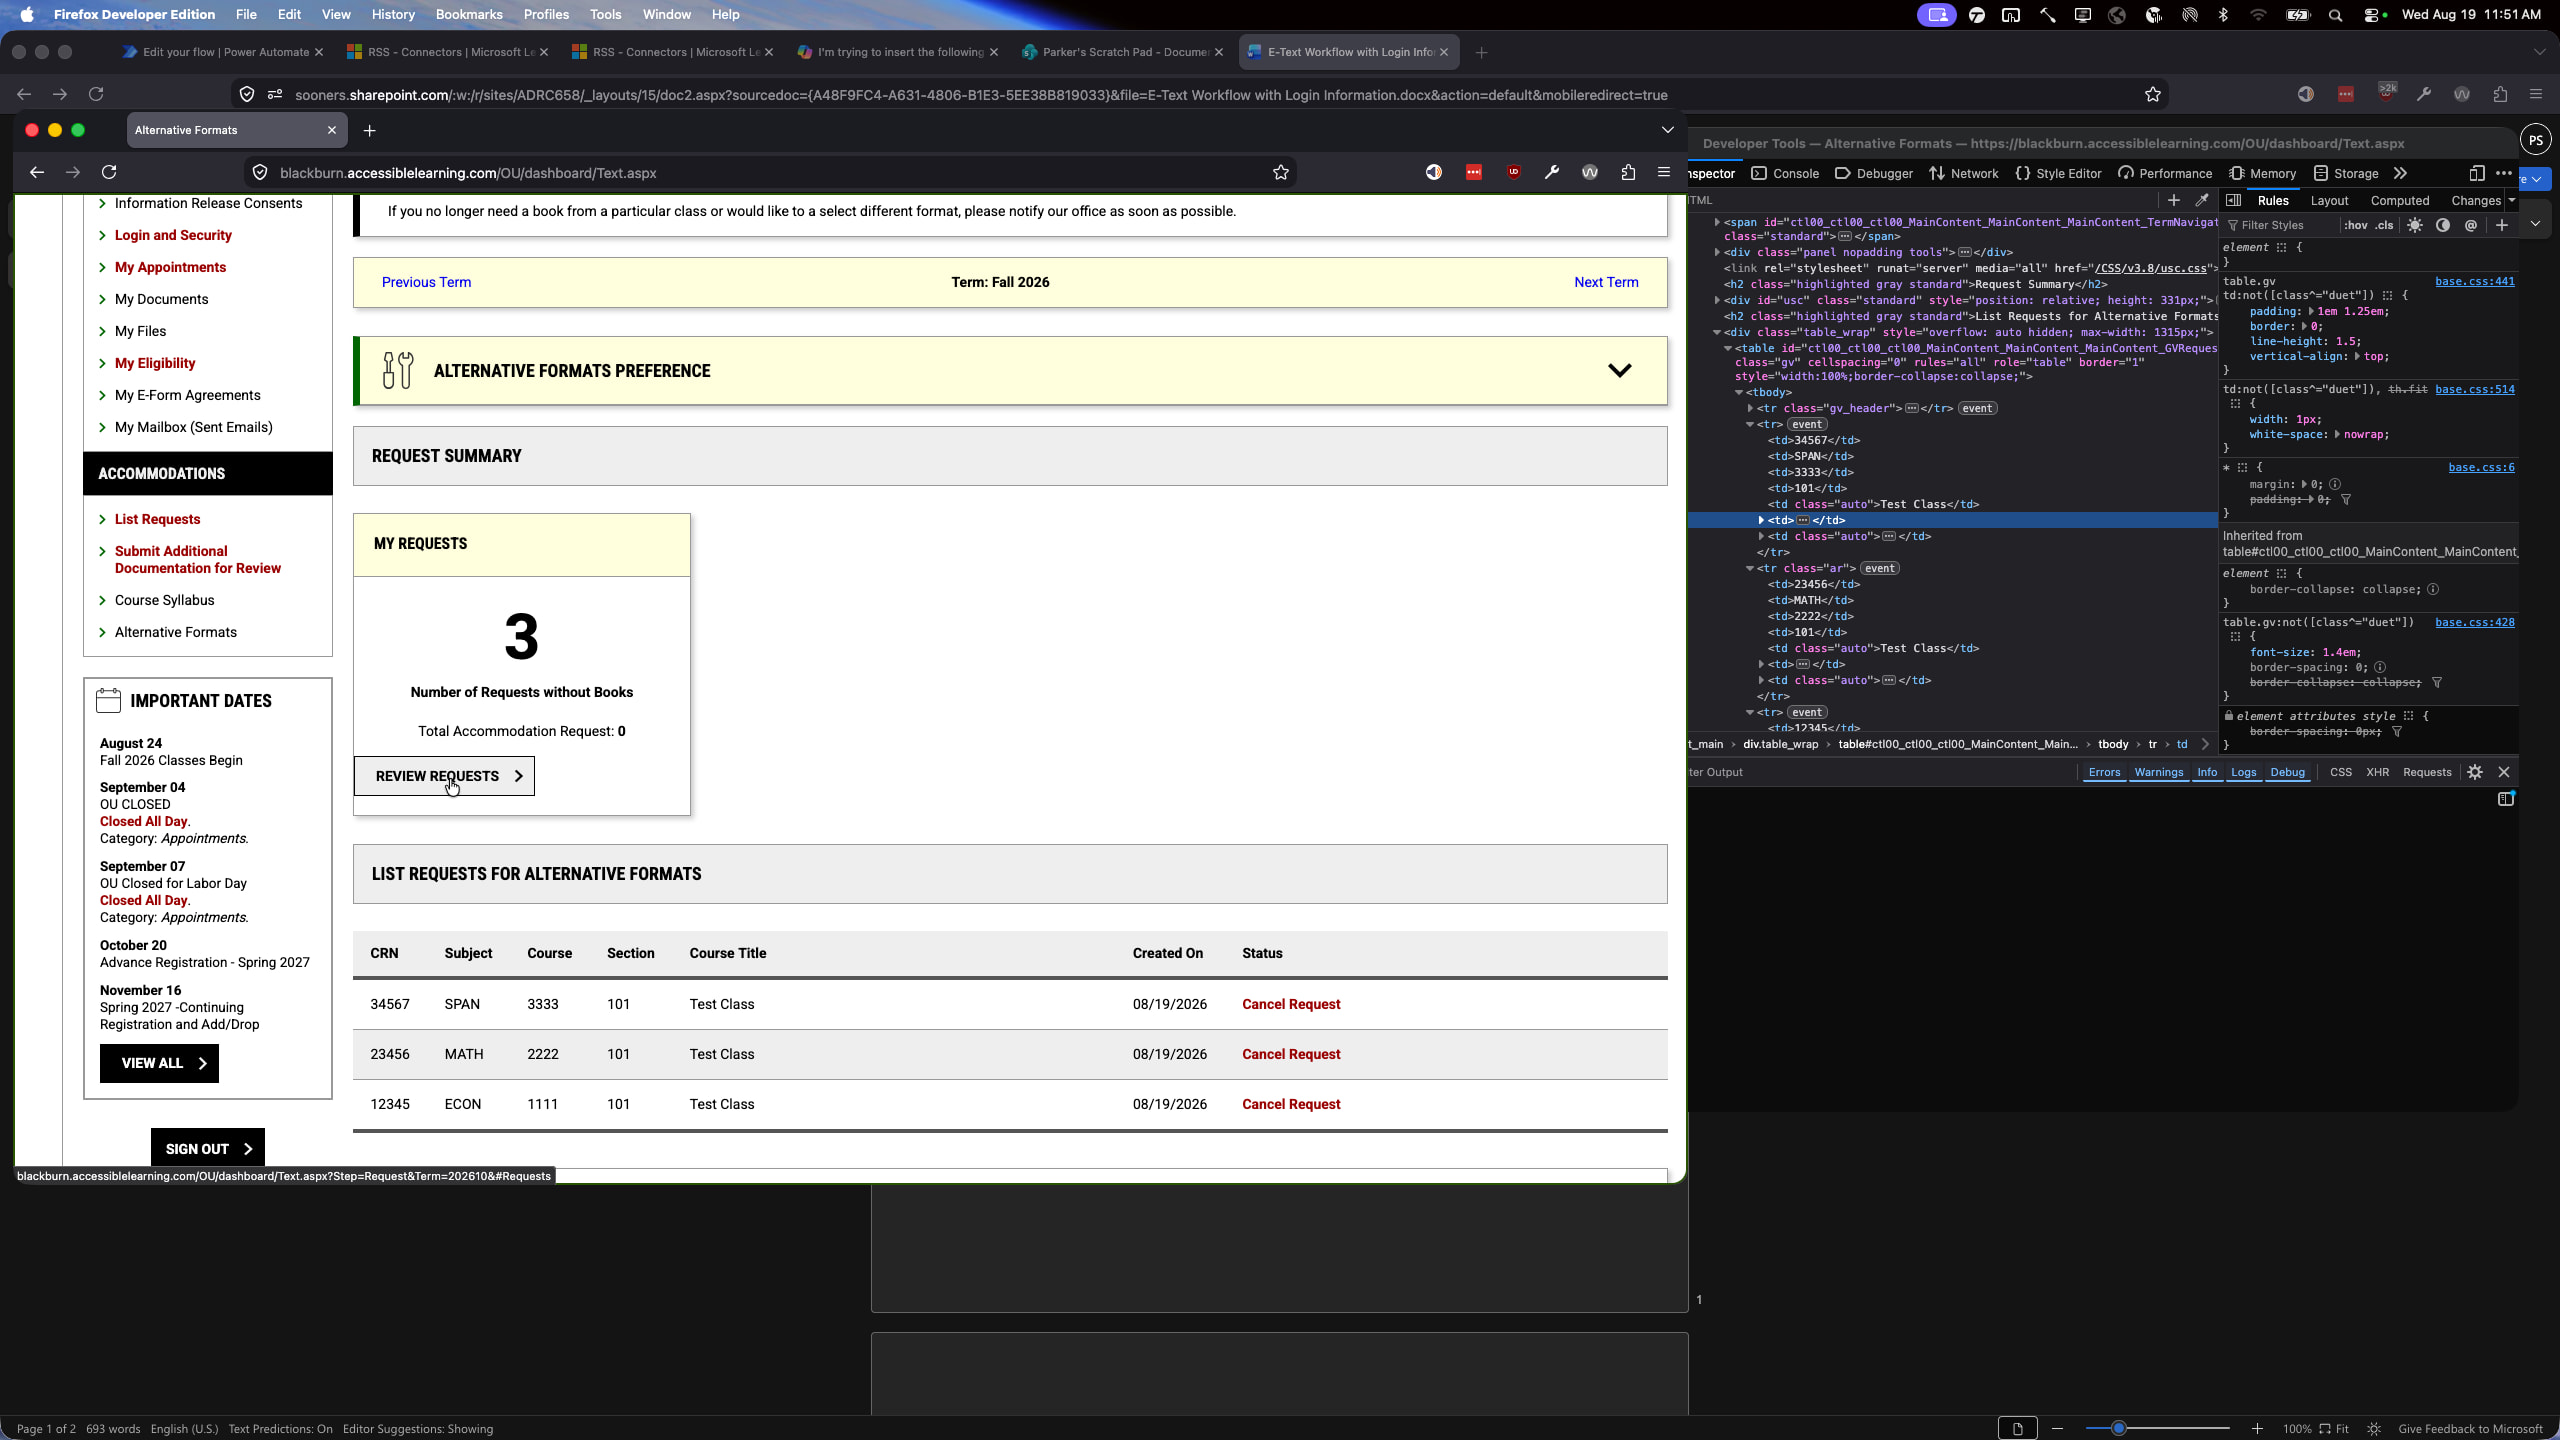Bookmark blackburn page with star icon
Viewport: 2560px width, 1440px height.
click(1281, 173)
